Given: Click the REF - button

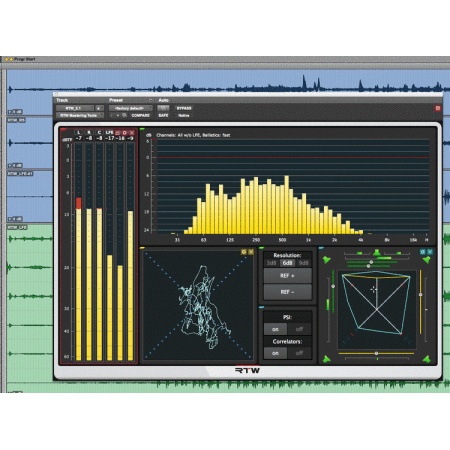Looking at the screenshot, I should click(x=287, y=292).
